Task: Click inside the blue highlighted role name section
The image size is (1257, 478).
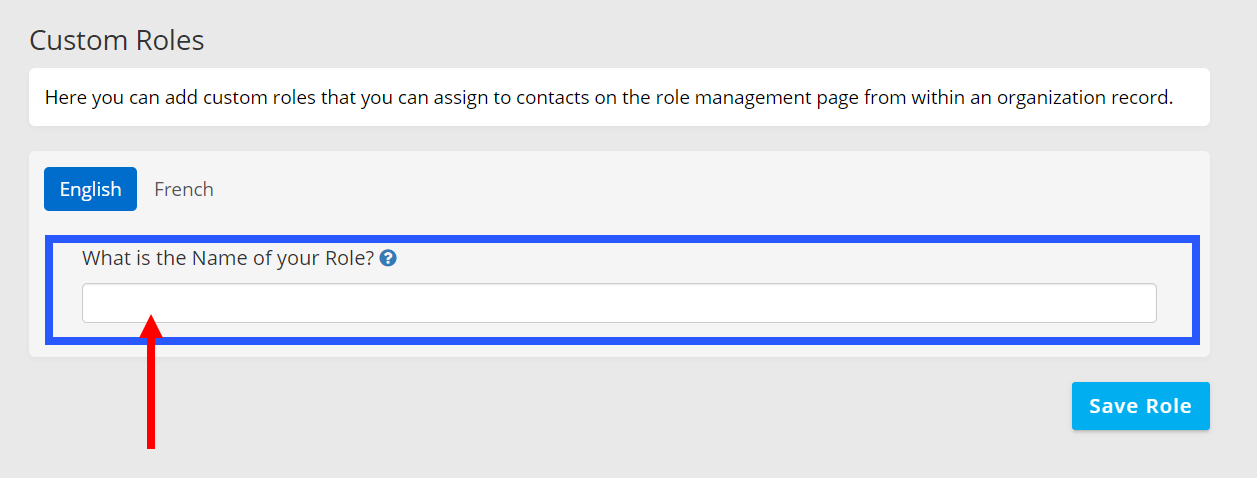Action: tap(622, 290)
